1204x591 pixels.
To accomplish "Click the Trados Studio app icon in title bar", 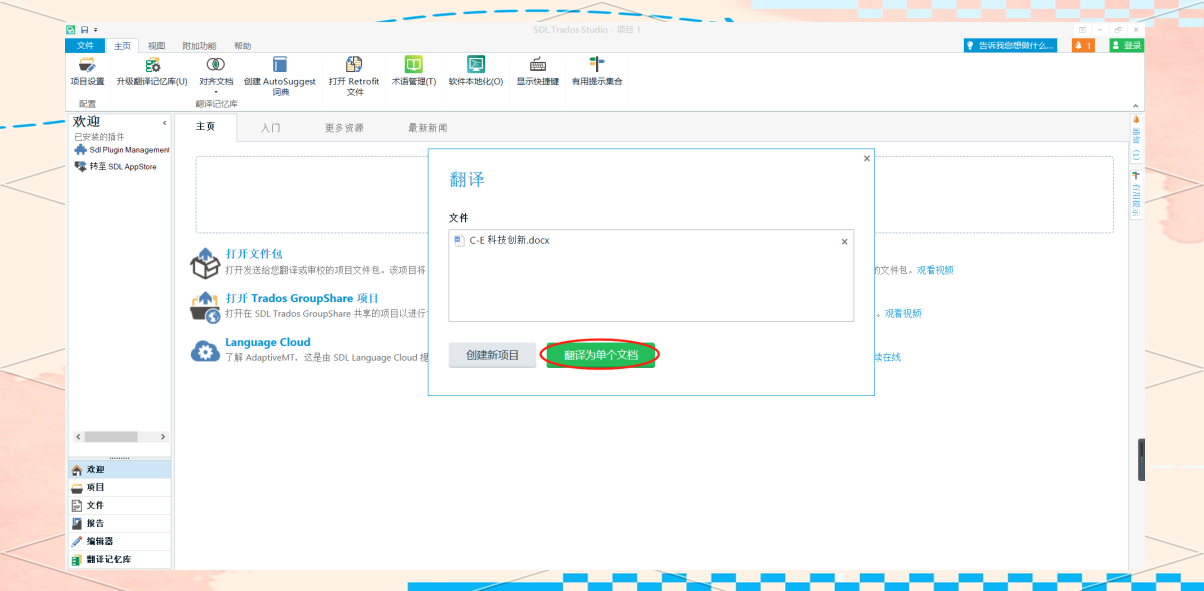I will click(71, 30).
